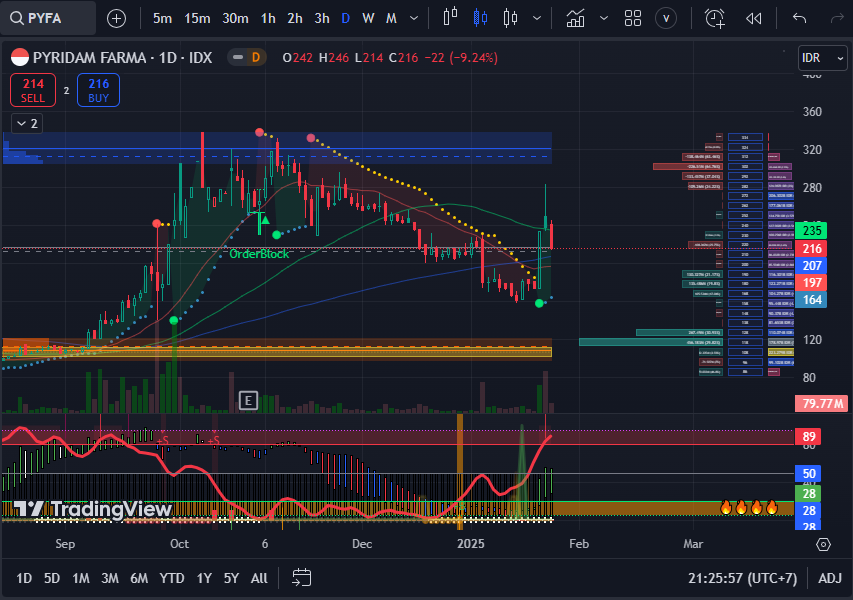Open the PYFA symbol search box

click(48, 18)
